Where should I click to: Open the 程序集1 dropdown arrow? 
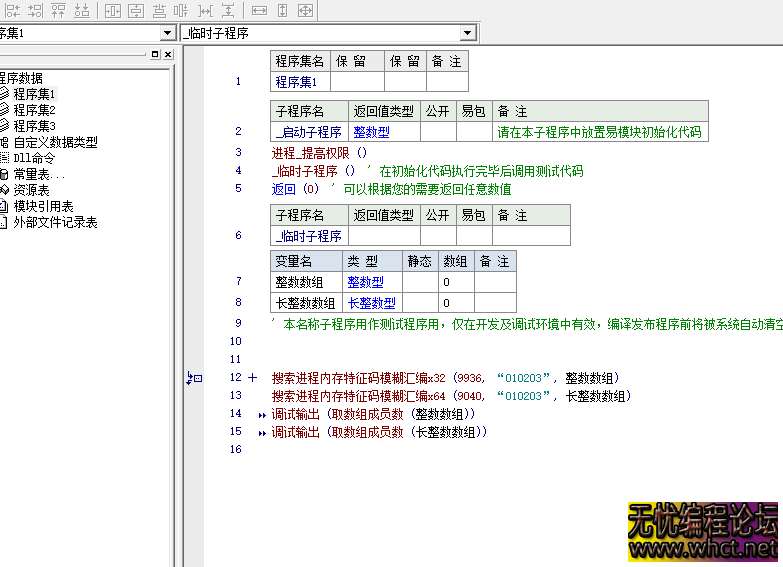tap(167, 33)
